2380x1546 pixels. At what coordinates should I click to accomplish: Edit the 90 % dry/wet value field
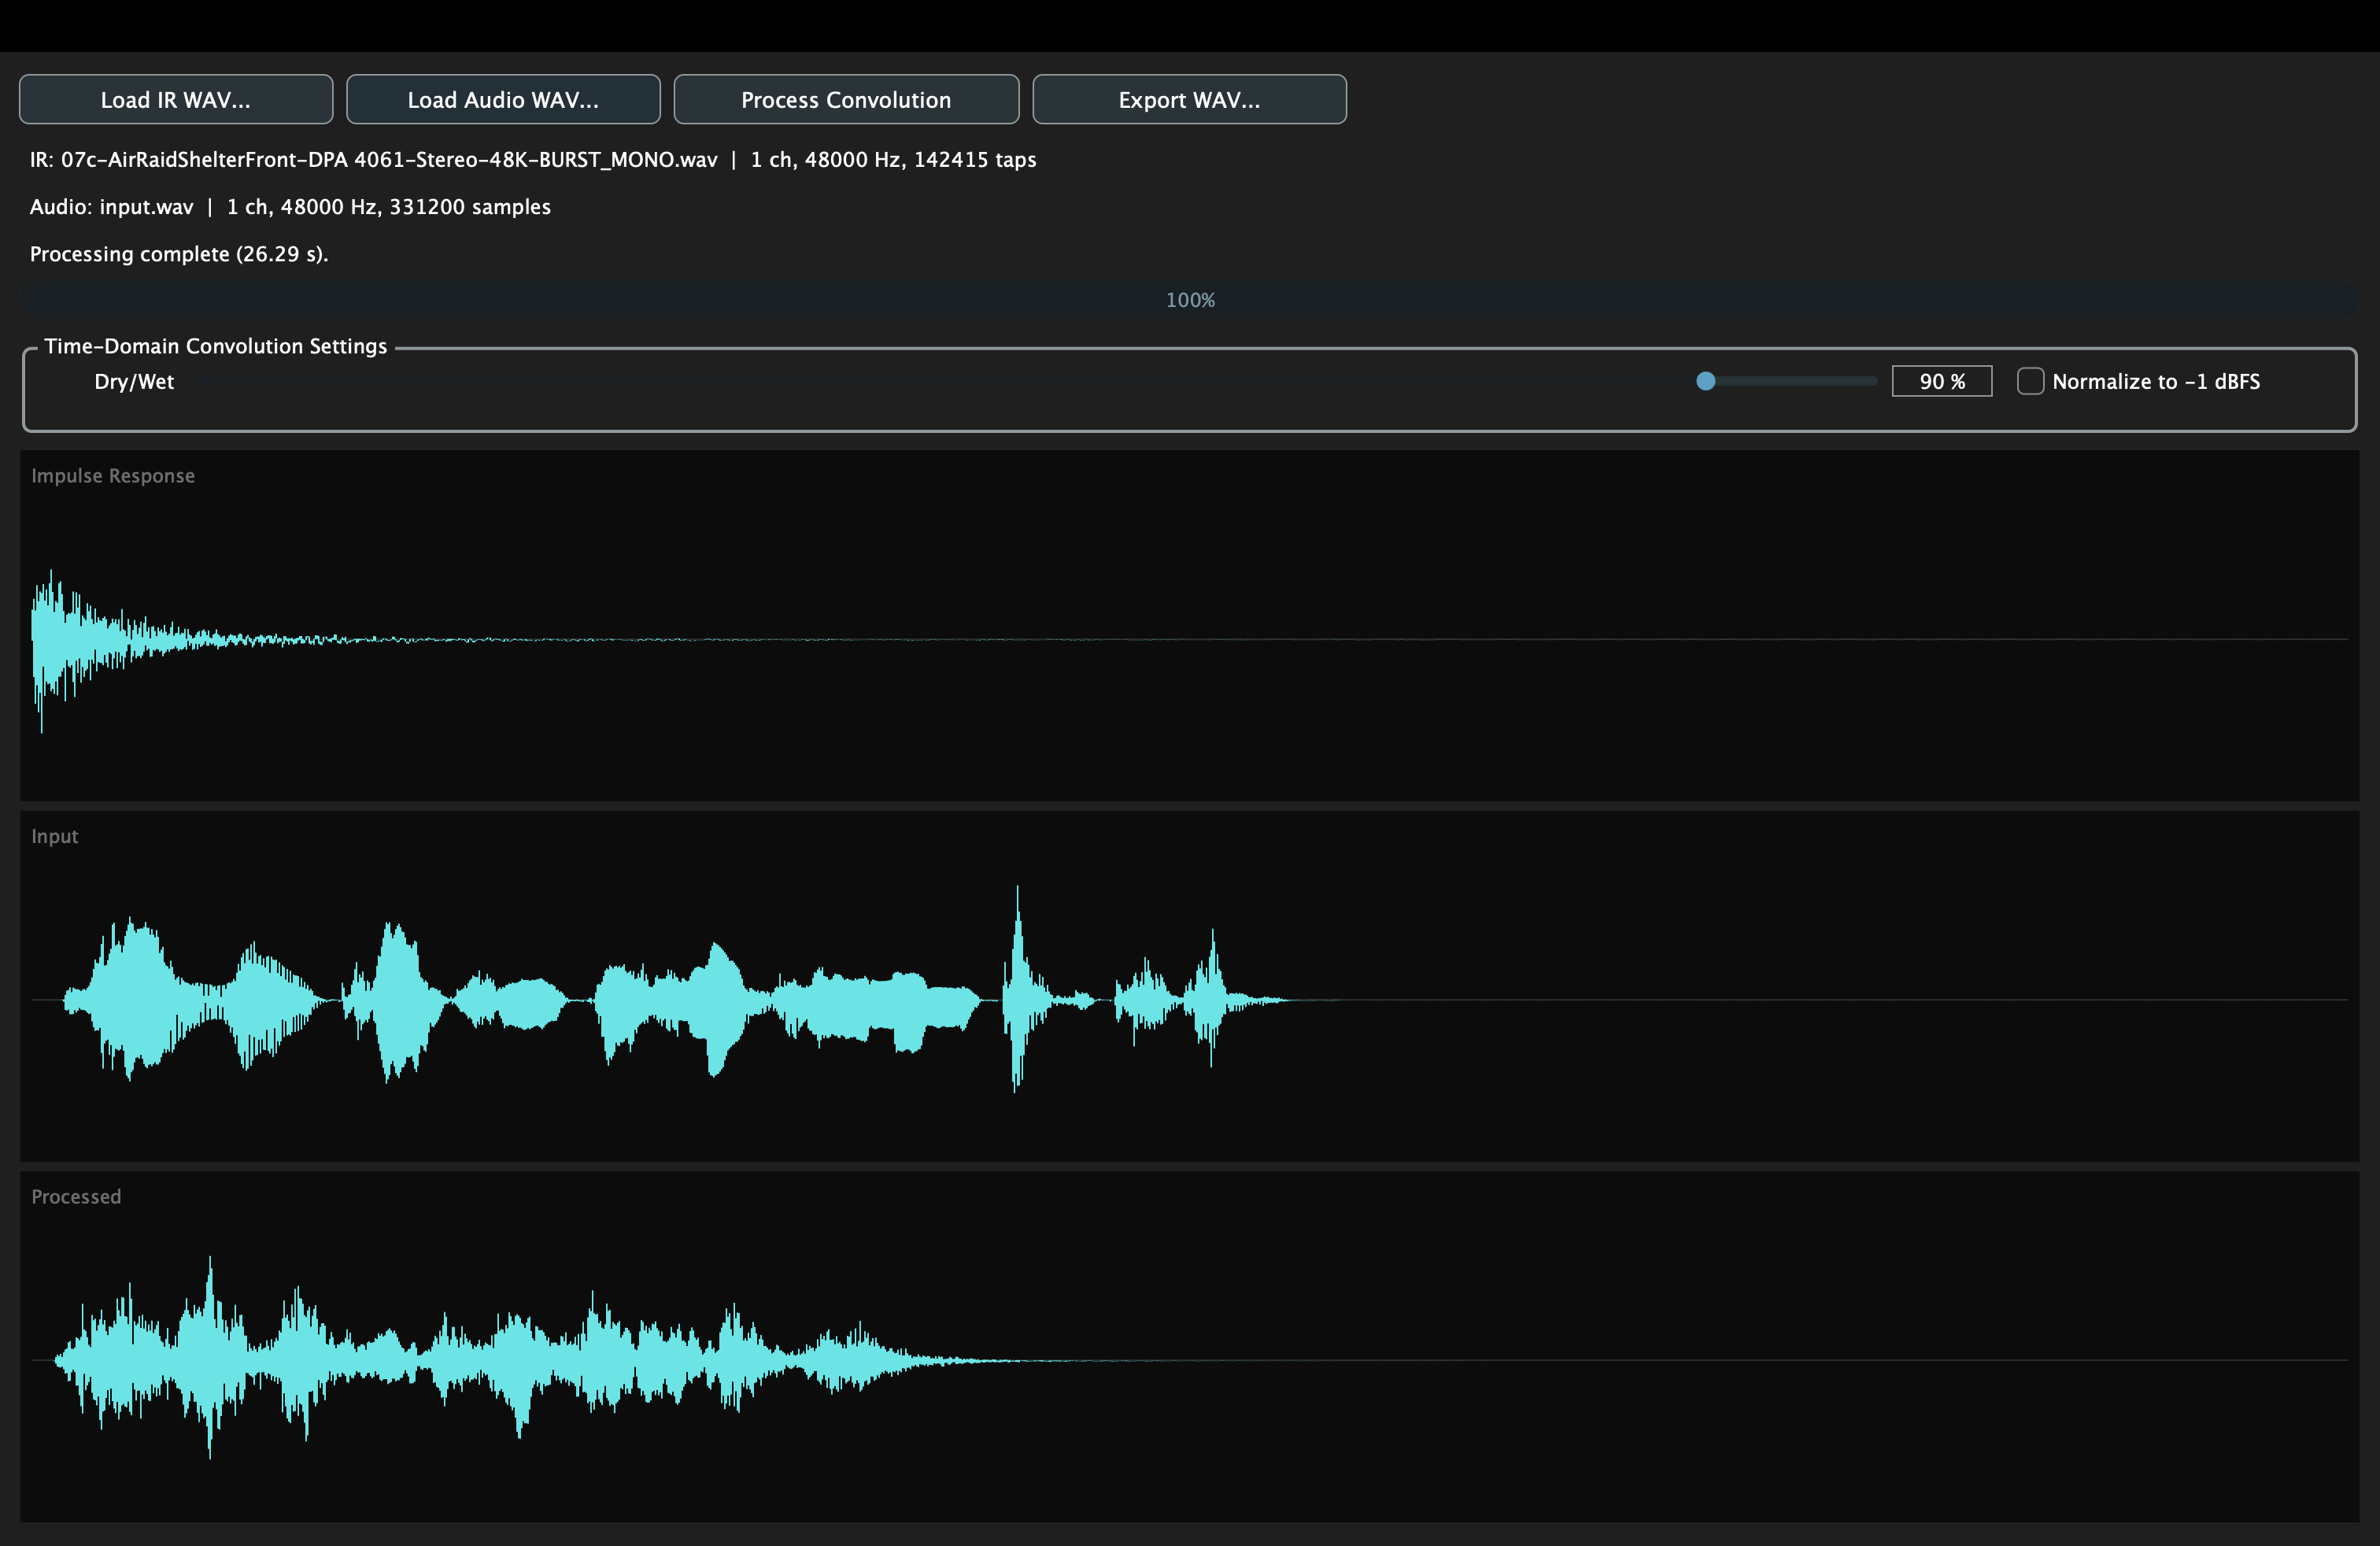[1941, 381]
